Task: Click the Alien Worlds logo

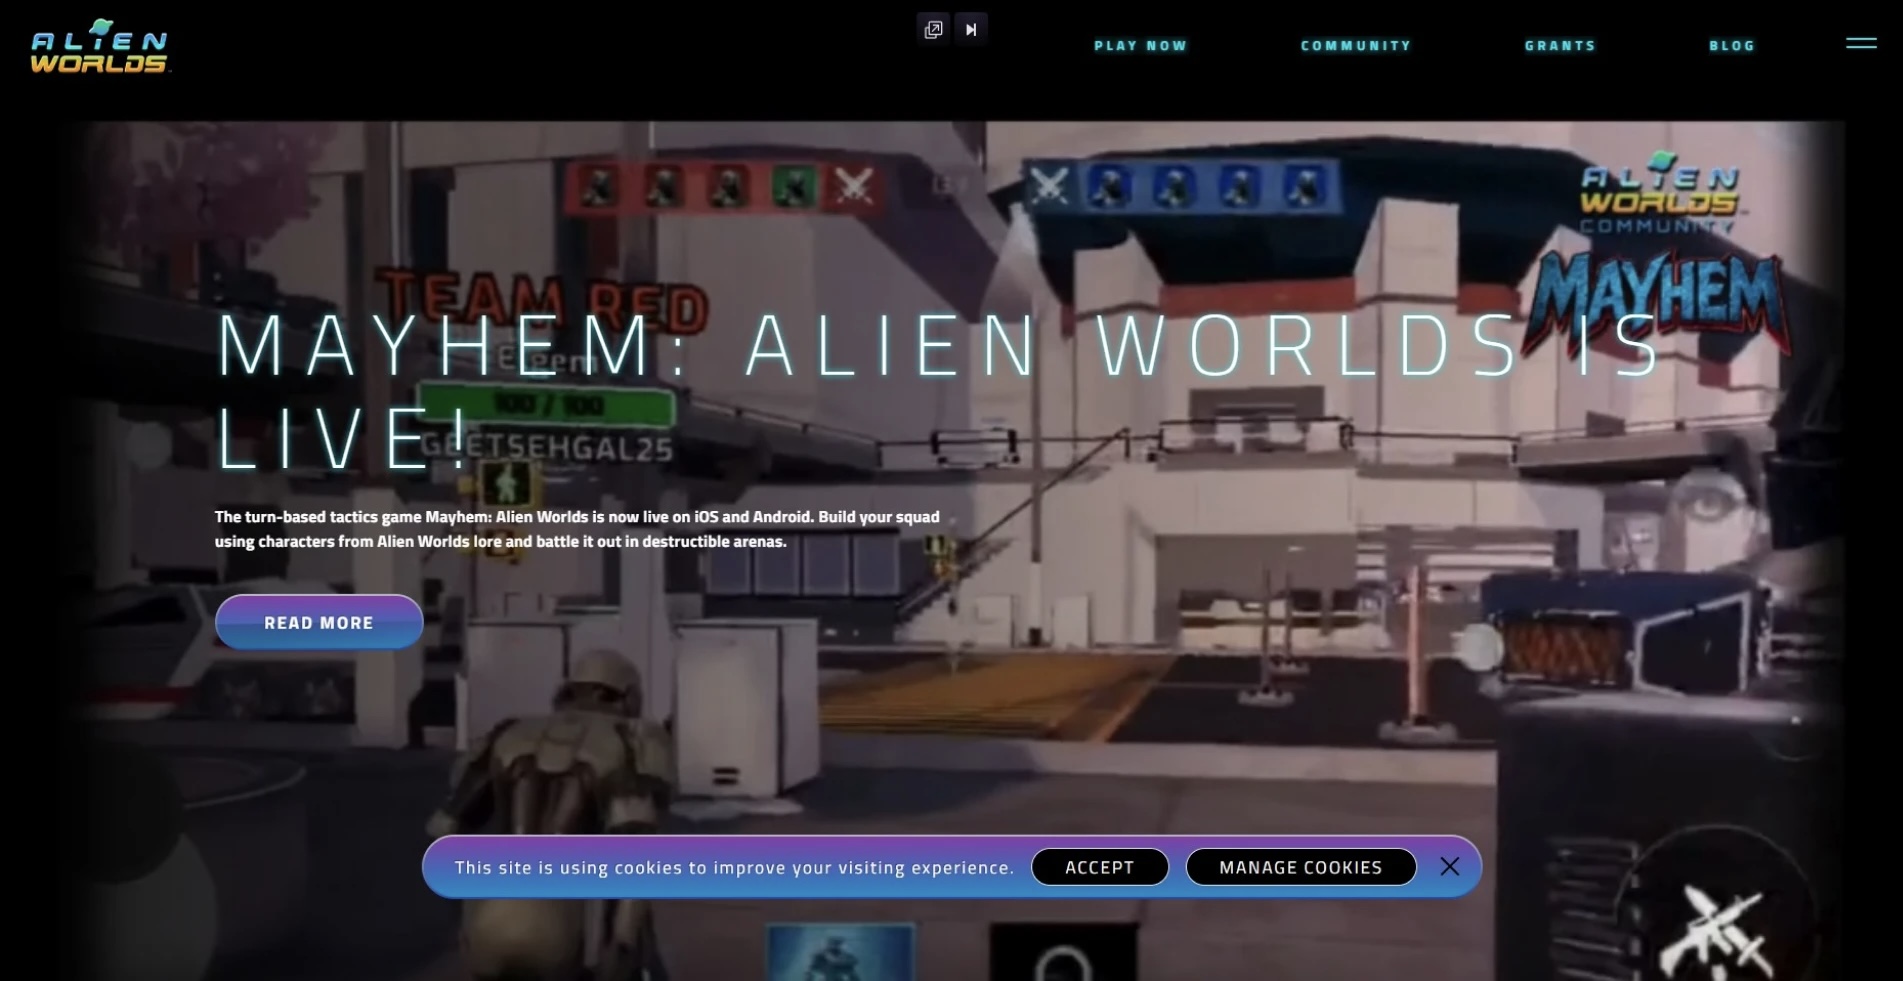Action: coord(100,46)
